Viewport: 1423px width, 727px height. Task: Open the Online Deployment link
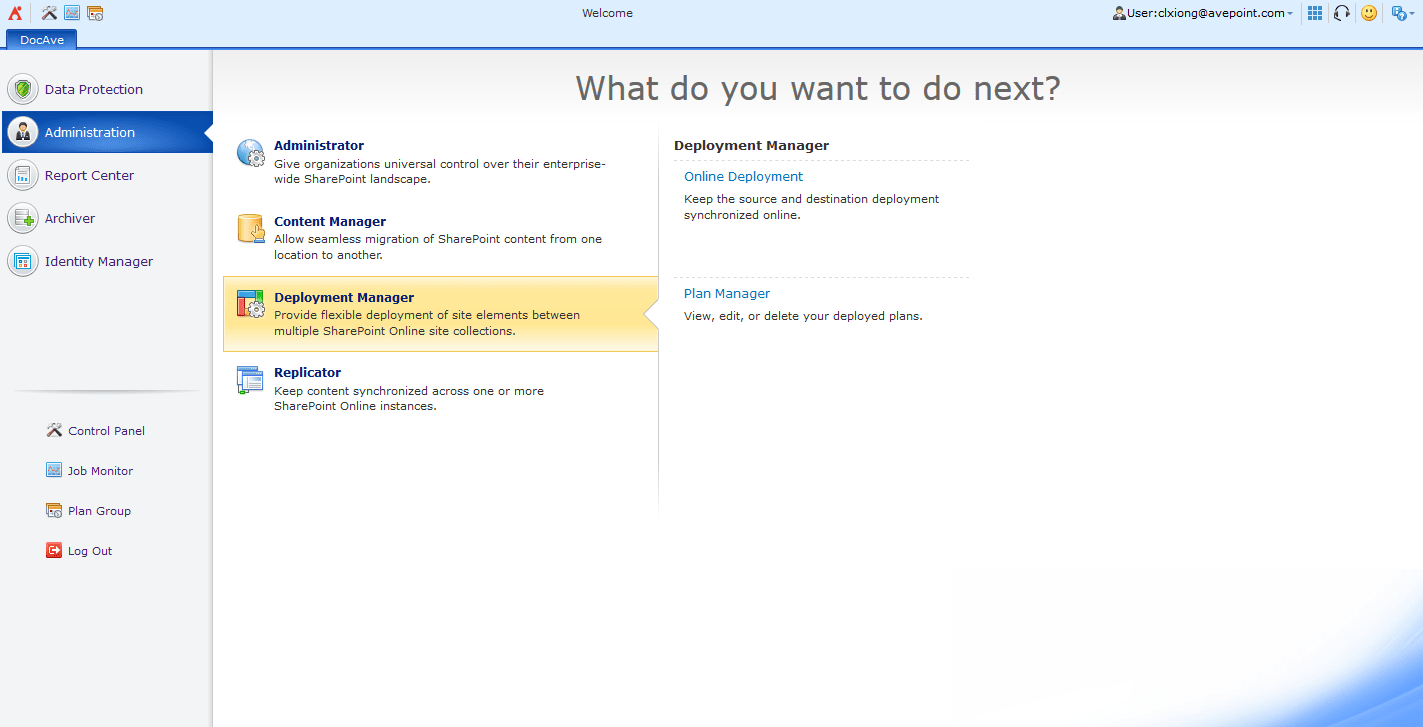743,177
